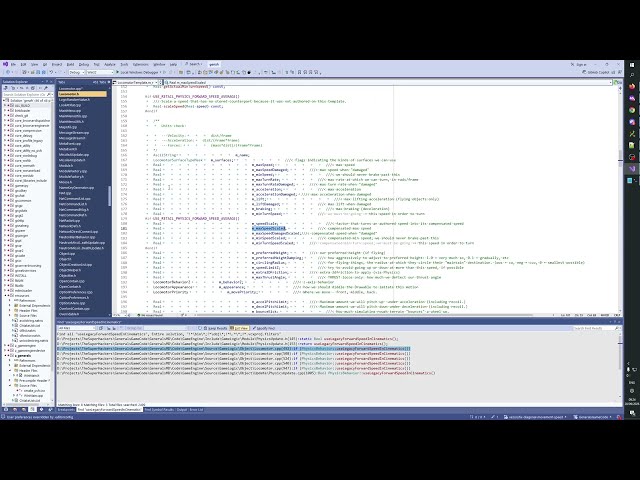Switch to the Output tab
This screenshot has width=640, height=480.
tap(182, 409)
